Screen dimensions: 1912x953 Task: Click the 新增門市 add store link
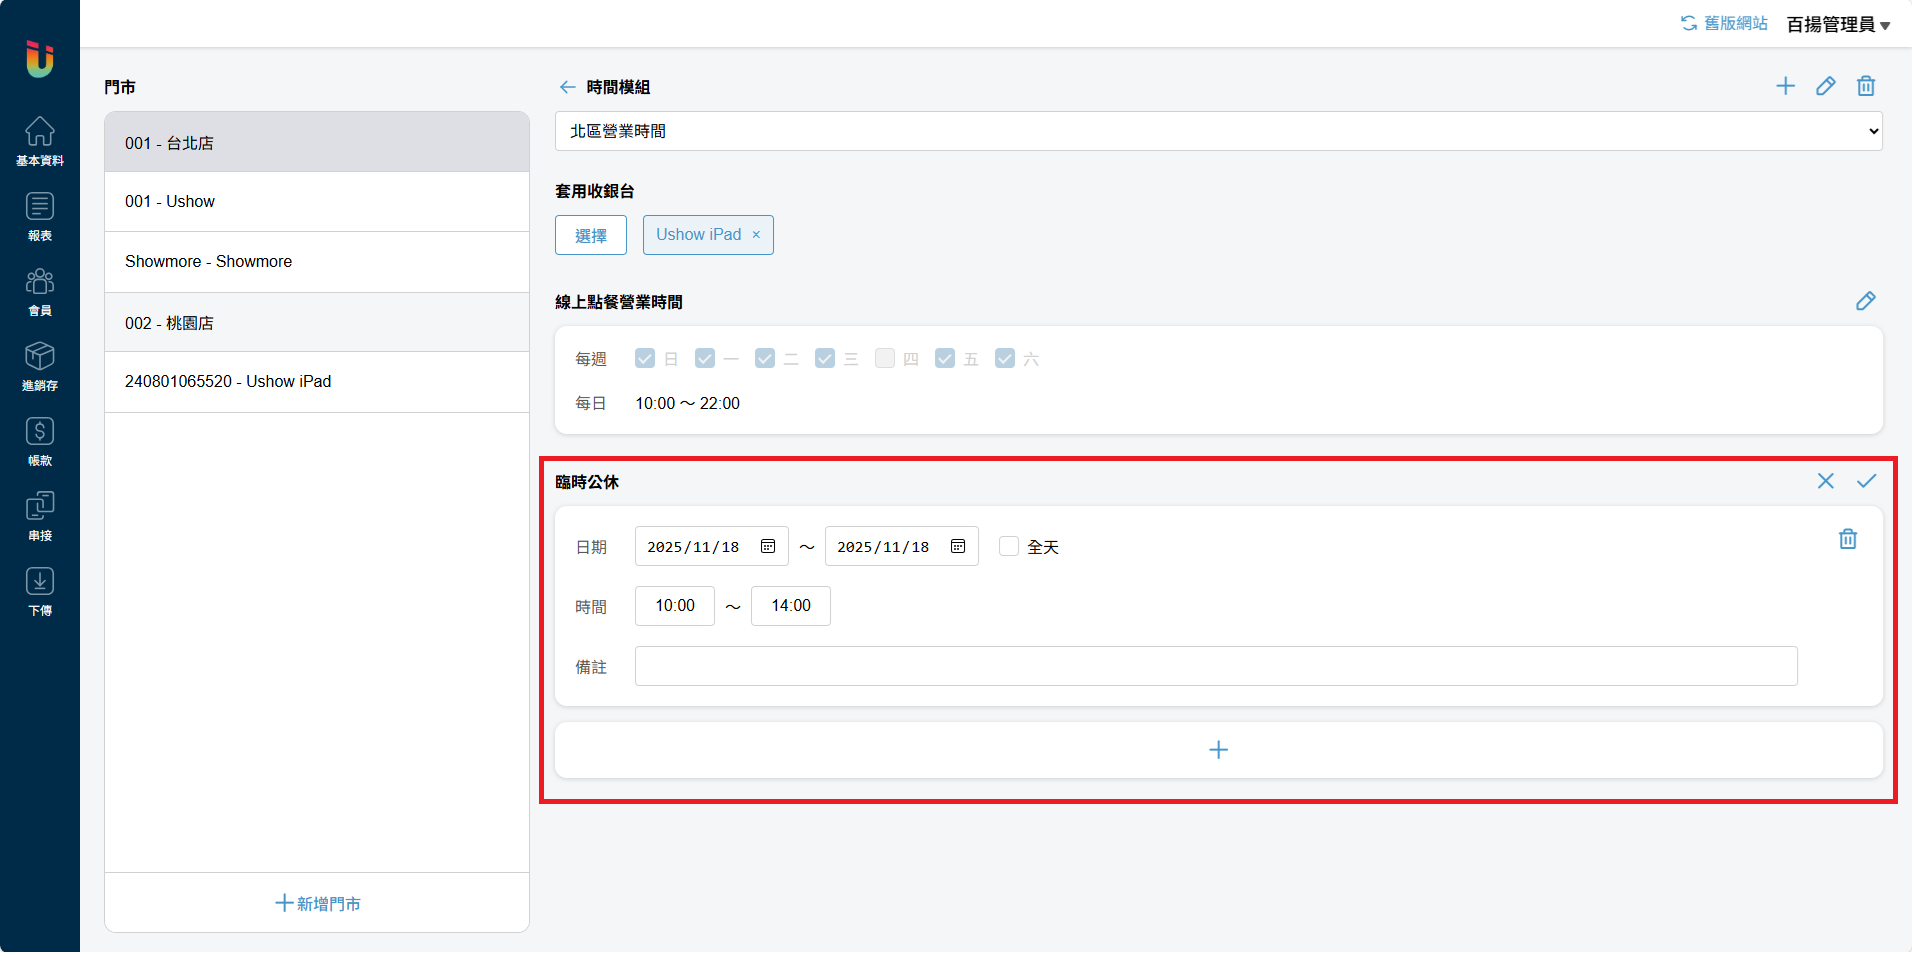pos(317,903)
